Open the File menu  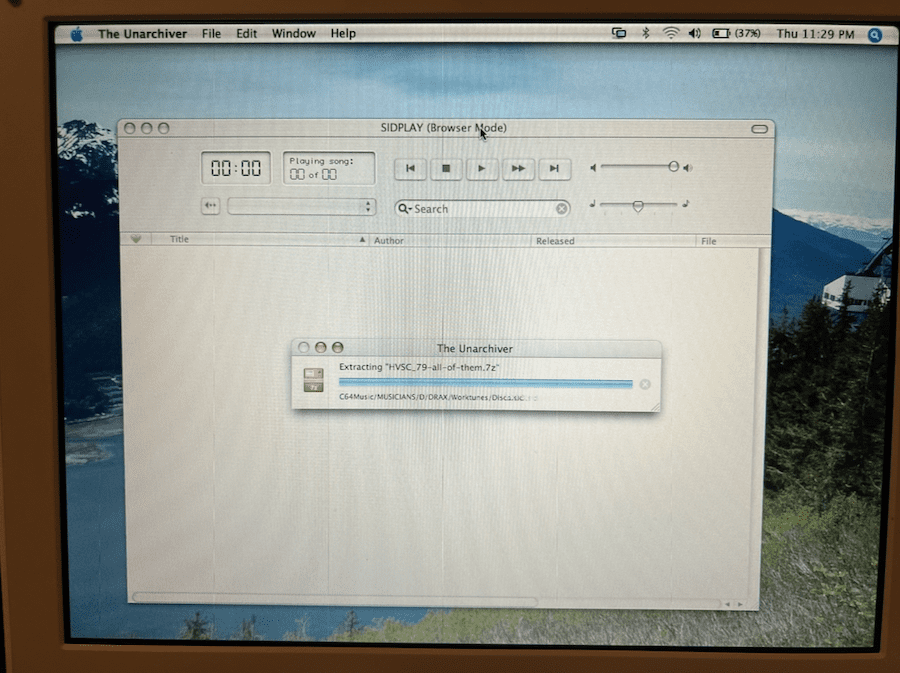click(211, 34)
